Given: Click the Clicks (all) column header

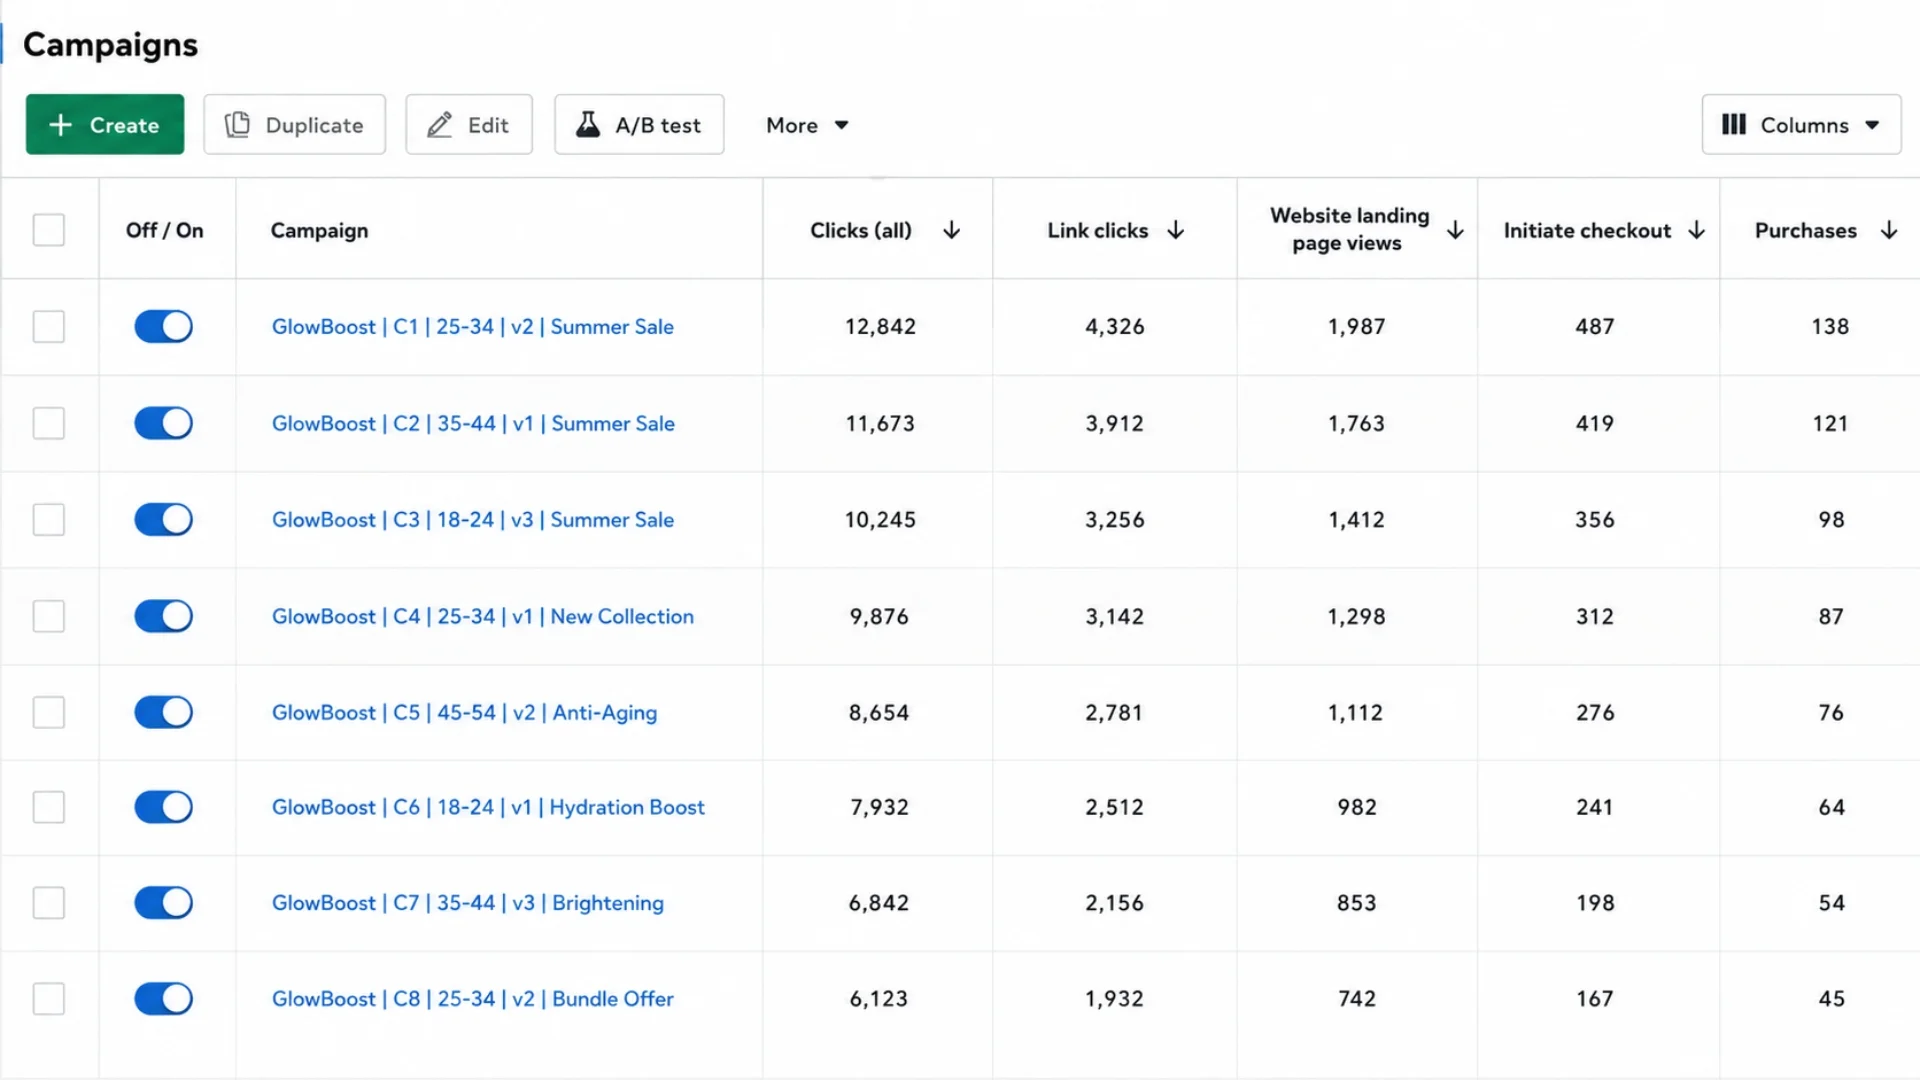Looking at the screenshot, I should click(861, 231).
